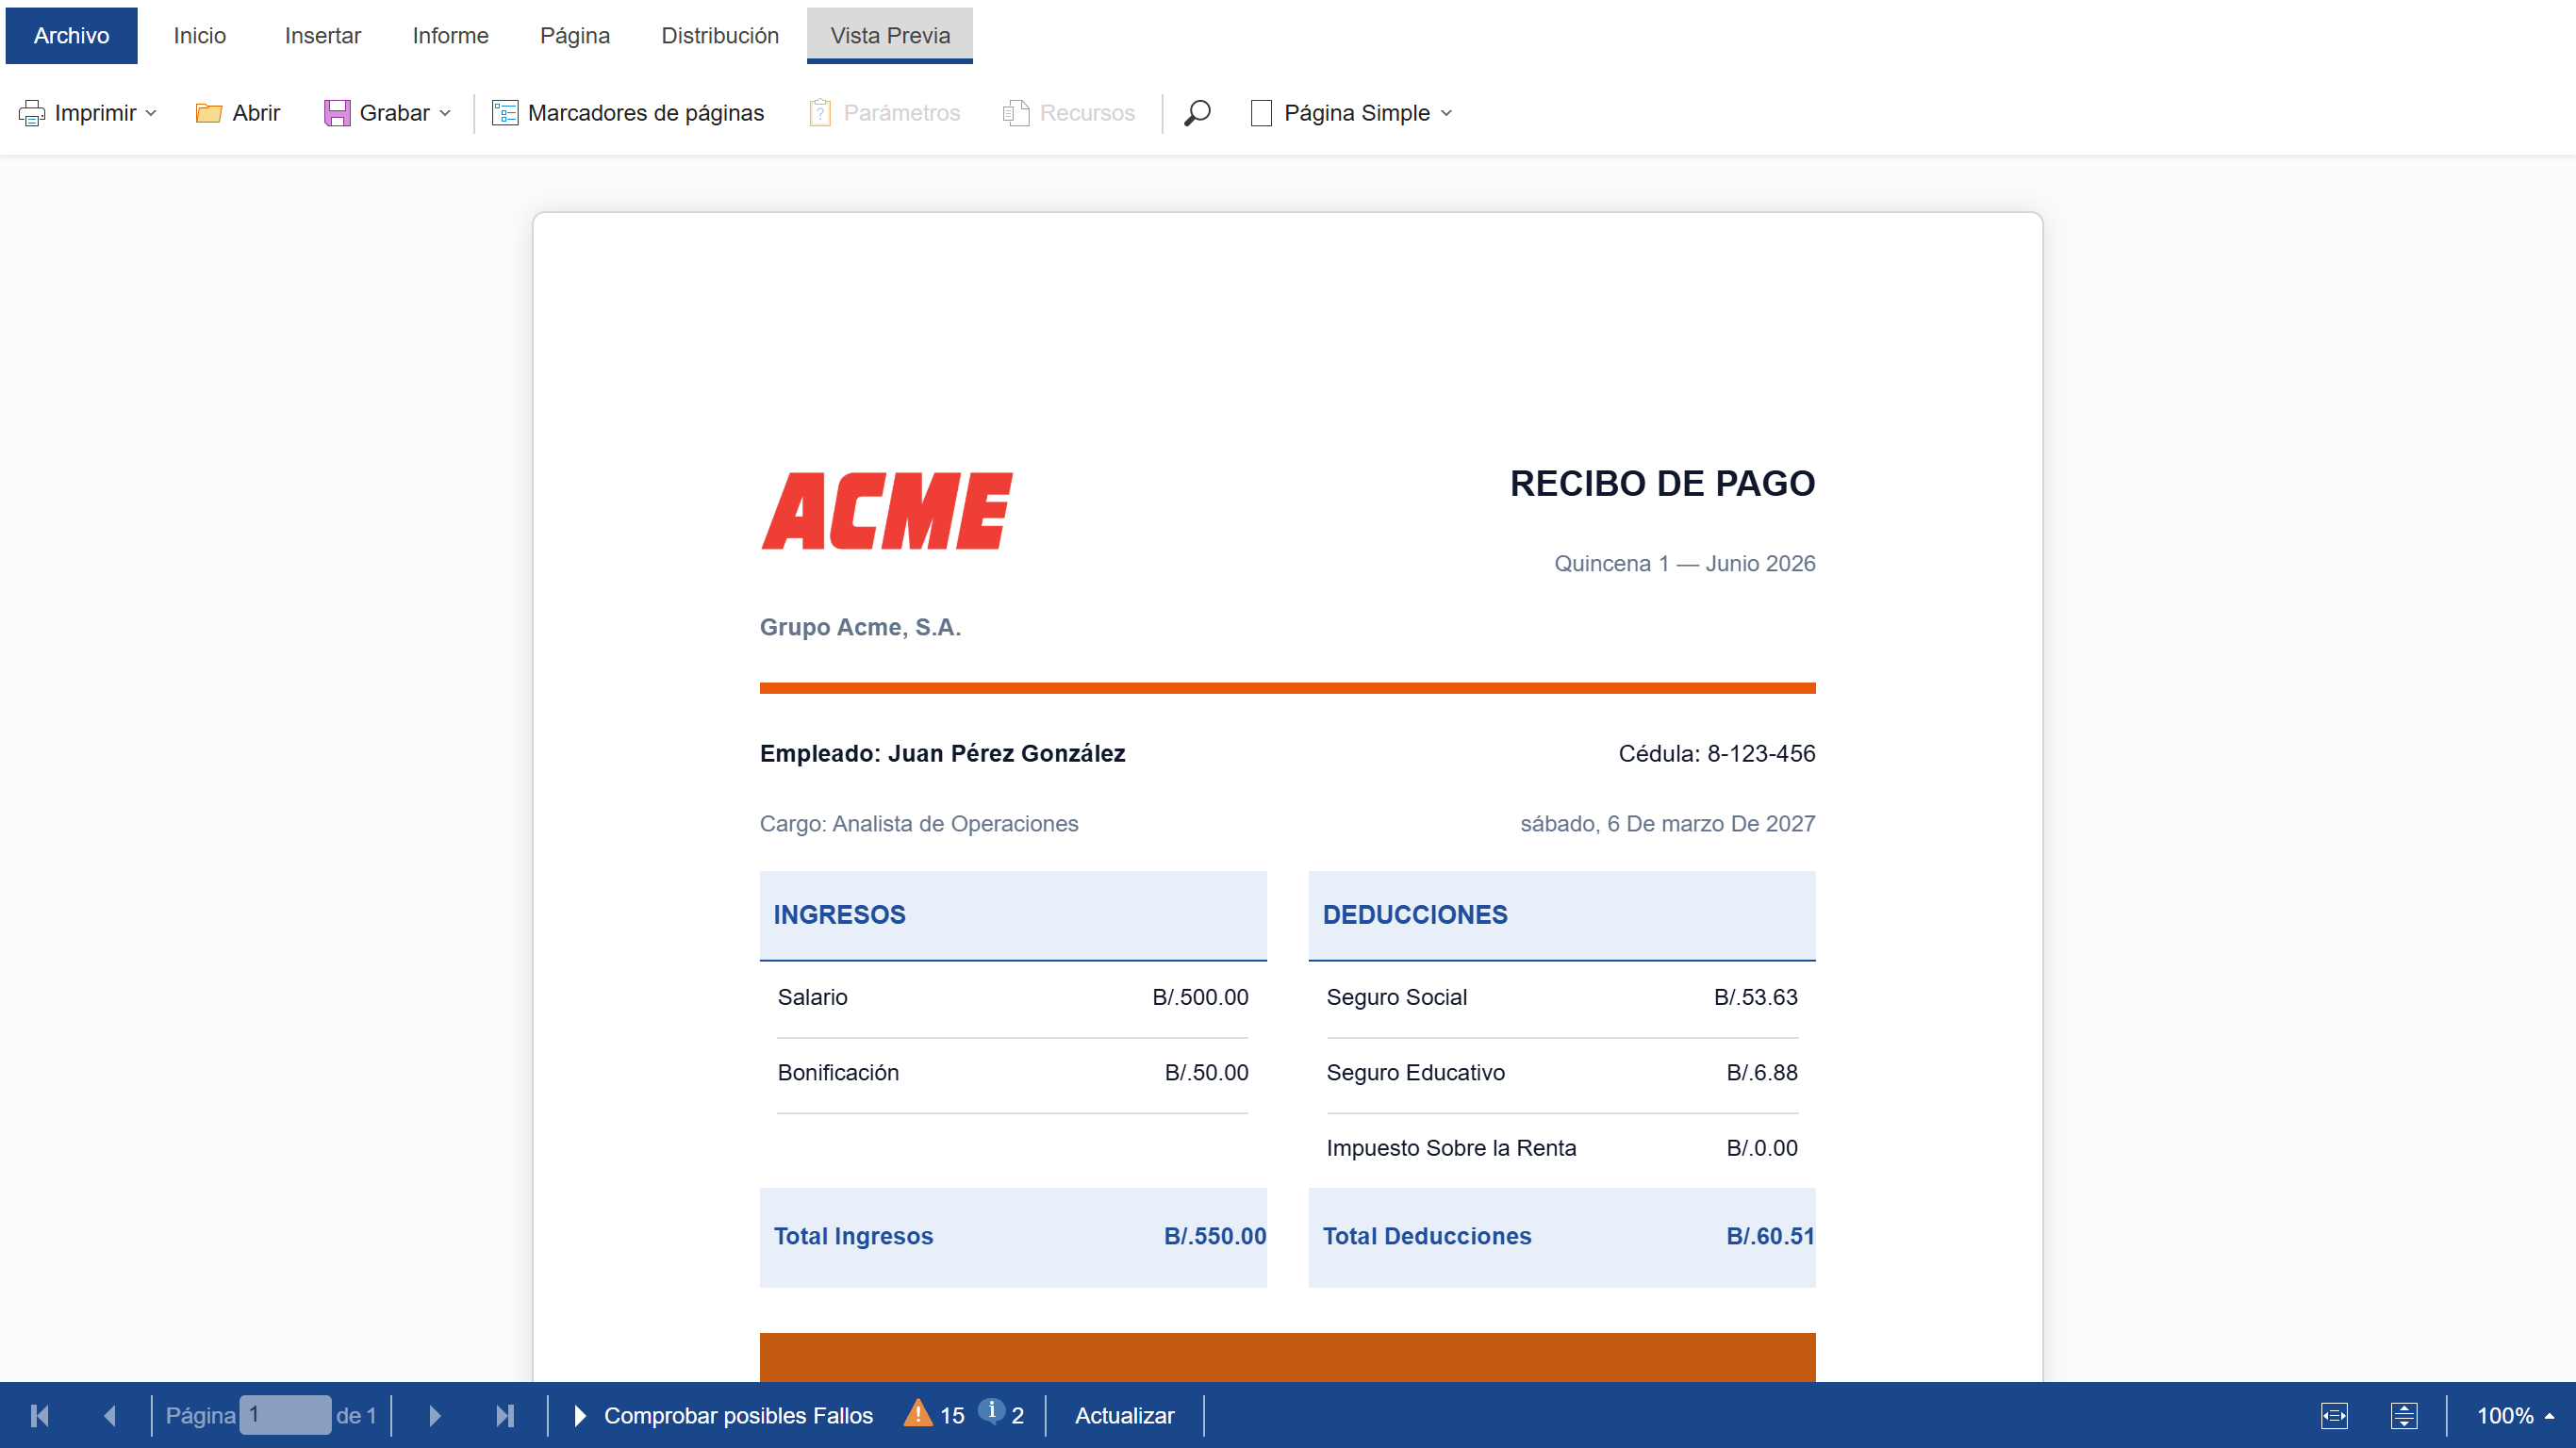Select the Página Simple page icon
2576x1448 pixels.
click(x=1261, y=113)
